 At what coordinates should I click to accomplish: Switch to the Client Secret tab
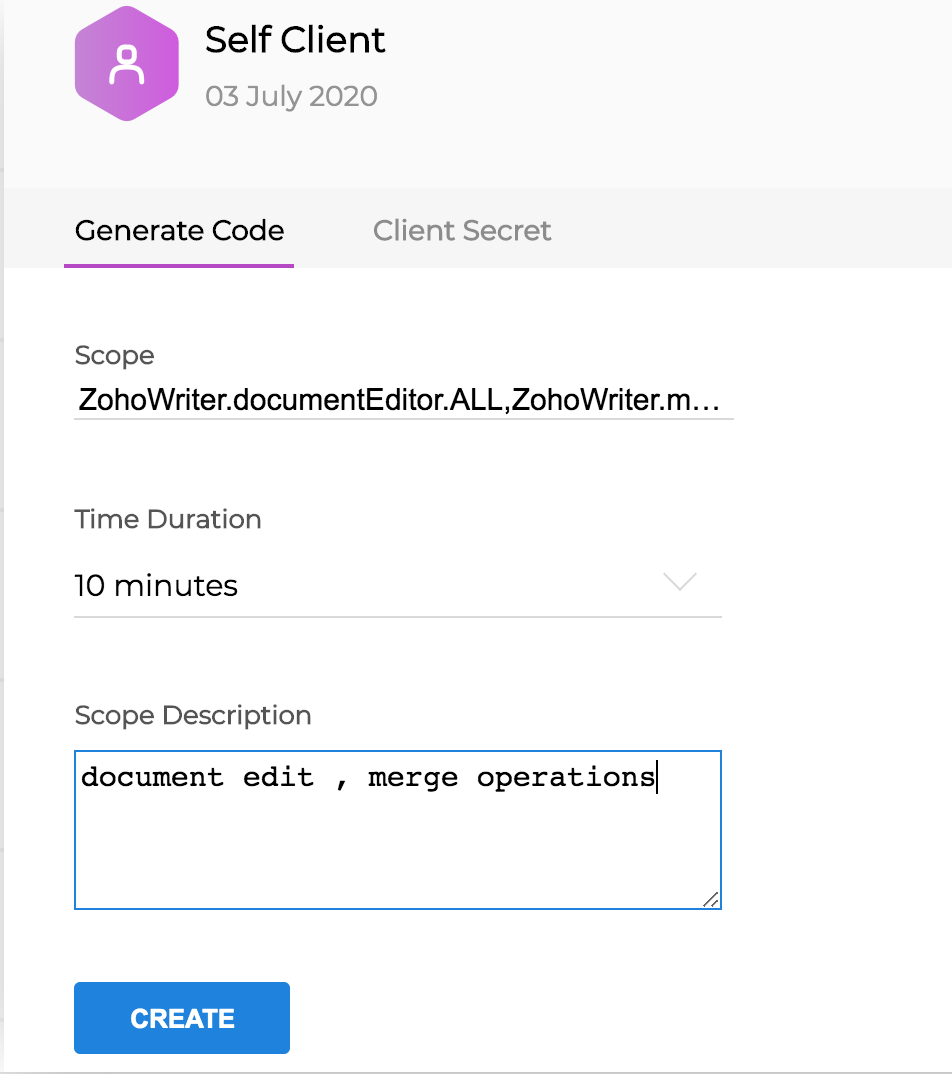pyautogui.click(x=462, y=231)
